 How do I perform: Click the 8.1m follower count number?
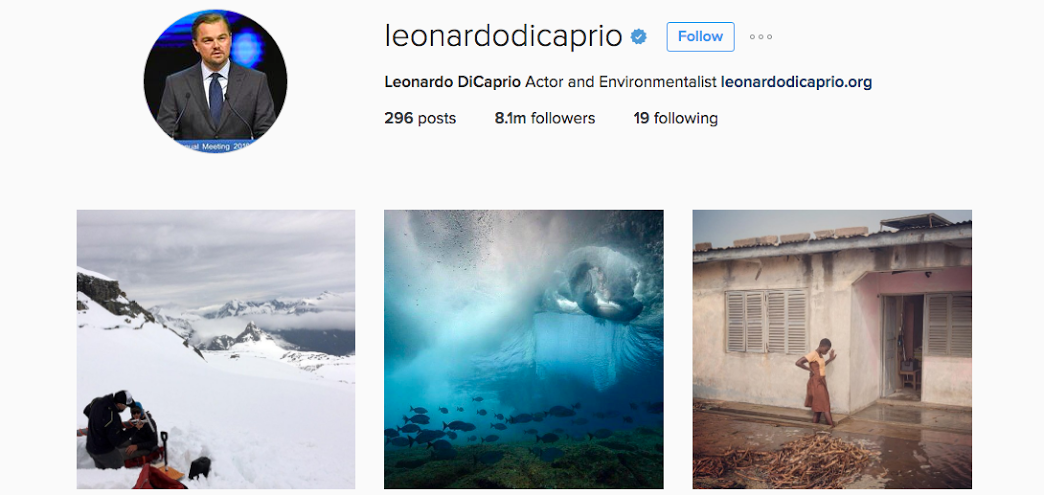(510, 119)
